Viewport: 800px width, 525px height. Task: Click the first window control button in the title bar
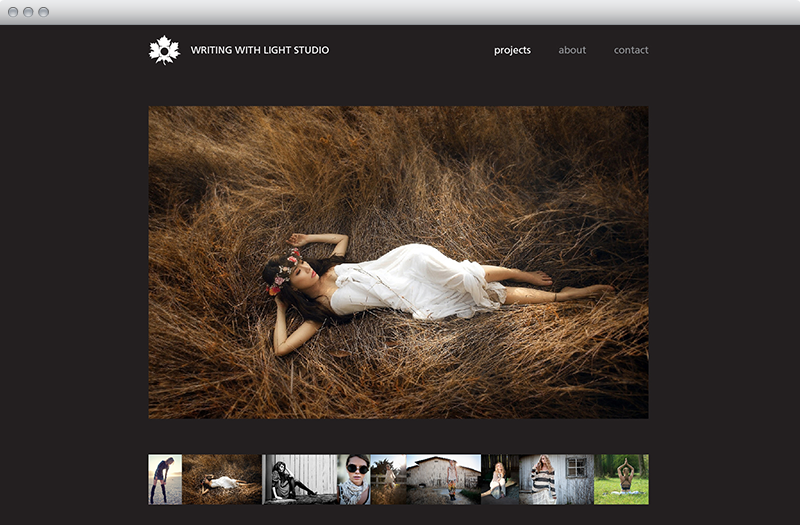pyautogui.click(x=13, y=12)
